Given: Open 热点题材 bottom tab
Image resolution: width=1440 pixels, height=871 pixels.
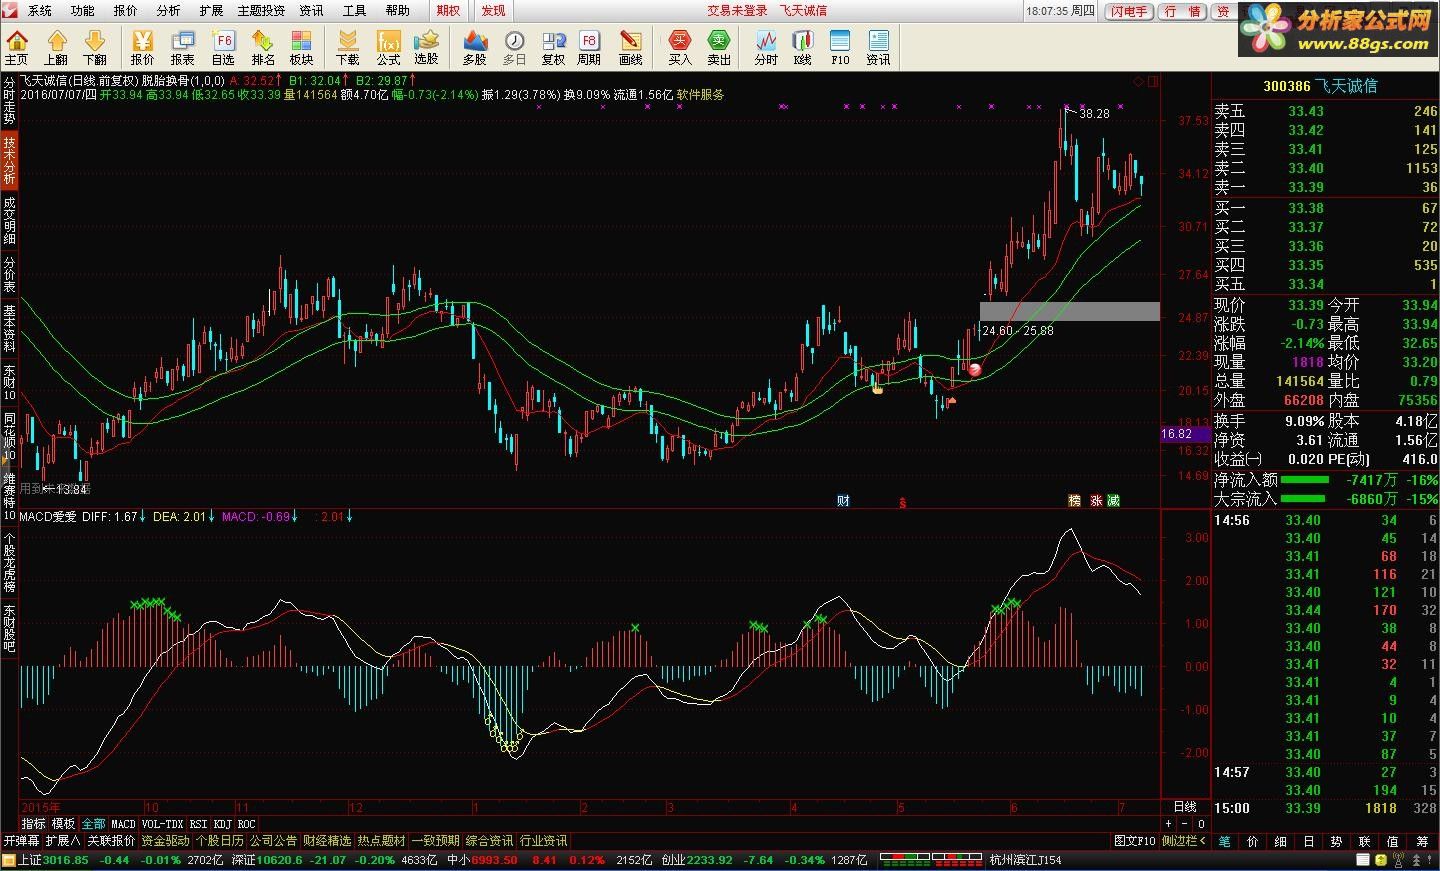Looking at the screenshot, I should [381, 841].
